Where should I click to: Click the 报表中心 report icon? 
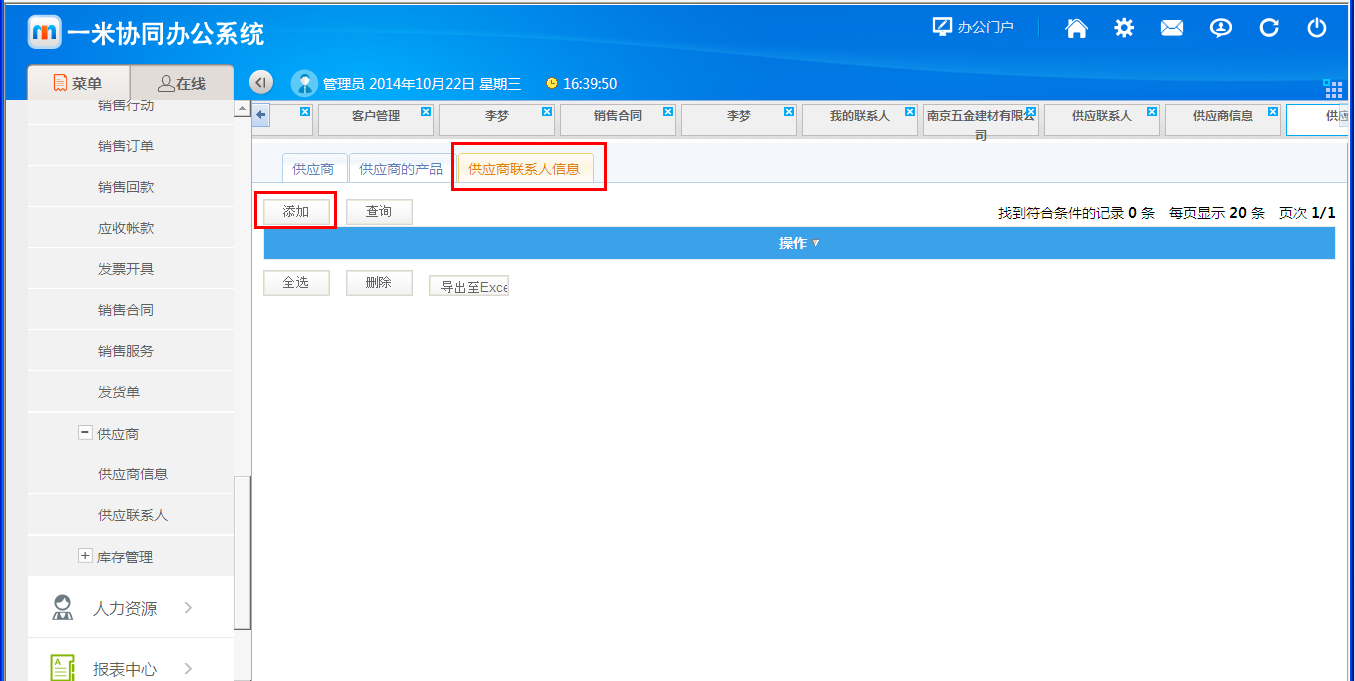point(63,668)
